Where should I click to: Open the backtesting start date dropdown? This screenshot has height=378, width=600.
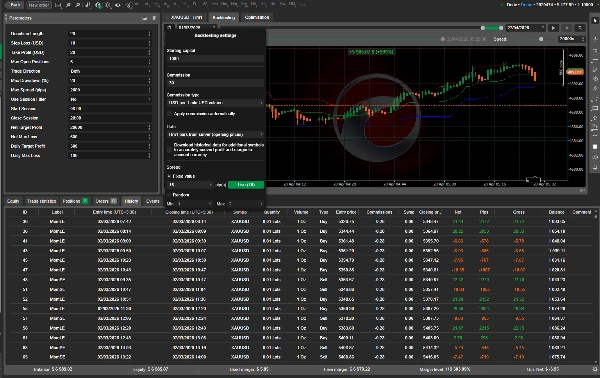tap(196, 28)
